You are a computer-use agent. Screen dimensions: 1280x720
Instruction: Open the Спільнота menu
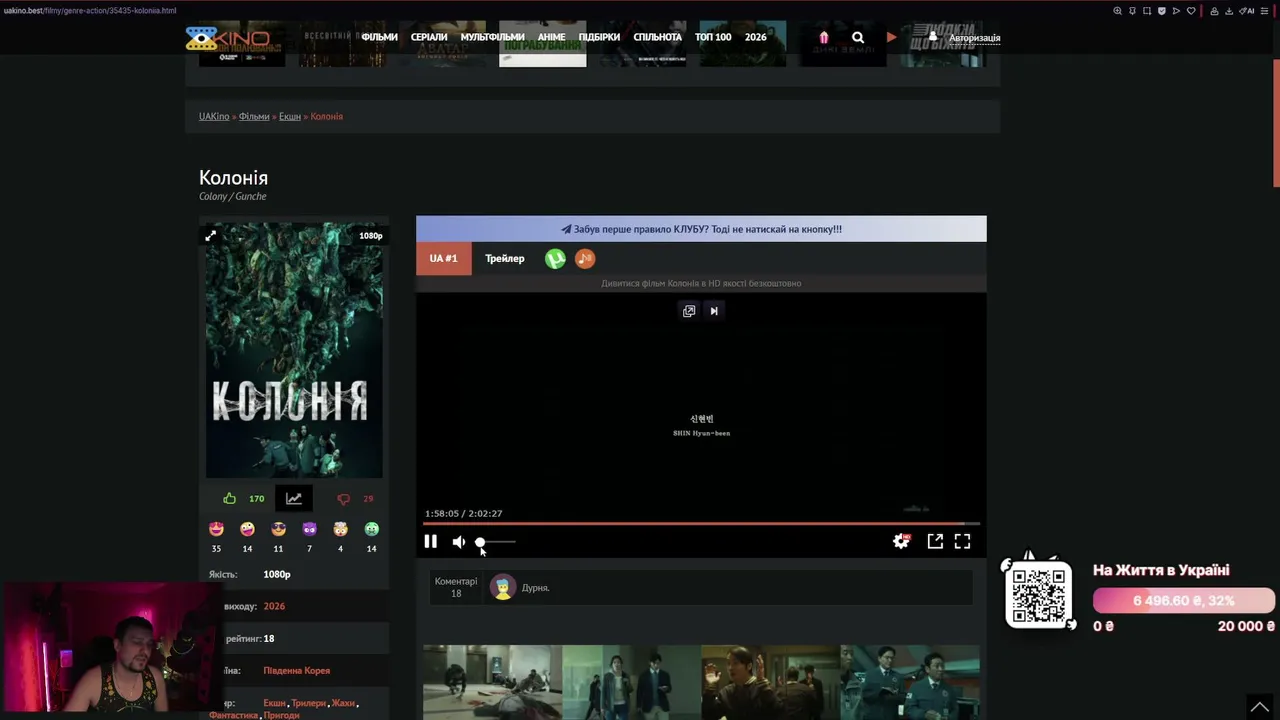click(657, 37)
